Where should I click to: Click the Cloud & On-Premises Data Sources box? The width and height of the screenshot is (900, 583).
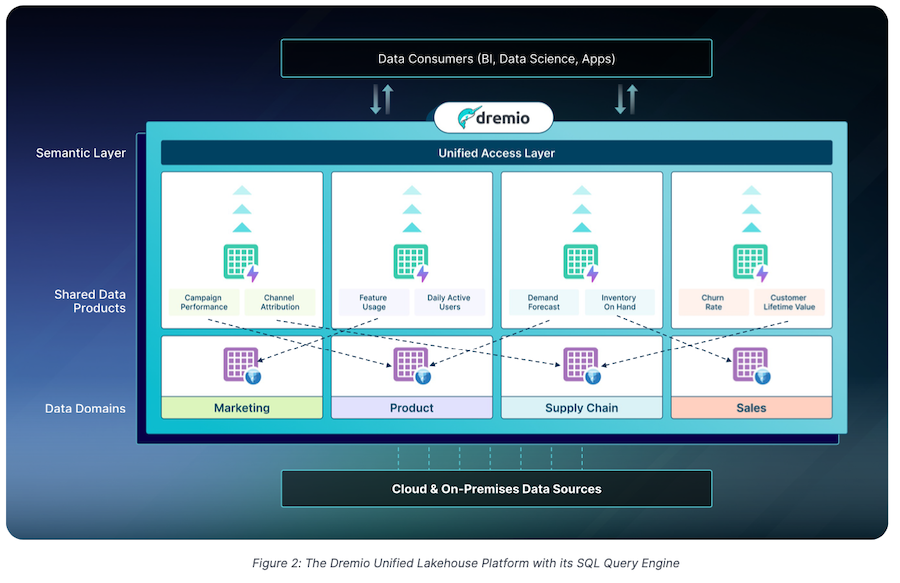pyautogui.click(x=496, y=489)
